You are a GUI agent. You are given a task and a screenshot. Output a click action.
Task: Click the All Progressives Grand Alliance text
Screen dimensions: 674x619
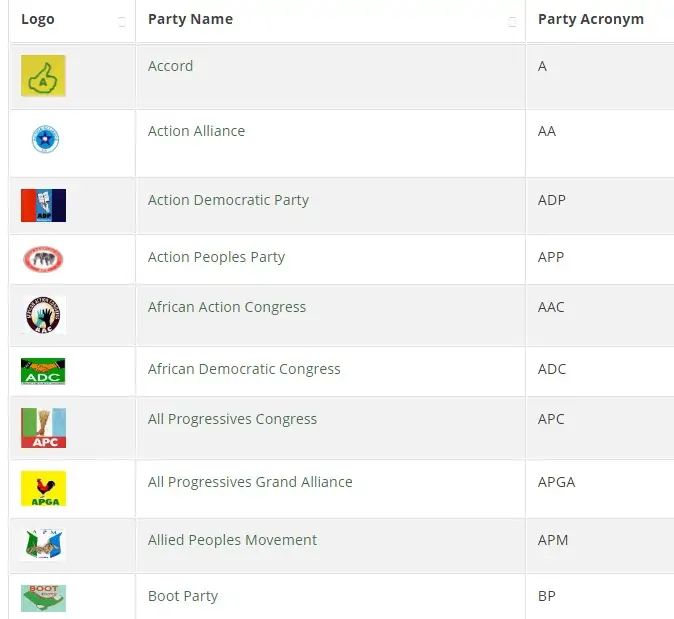[x=250, y=482]
